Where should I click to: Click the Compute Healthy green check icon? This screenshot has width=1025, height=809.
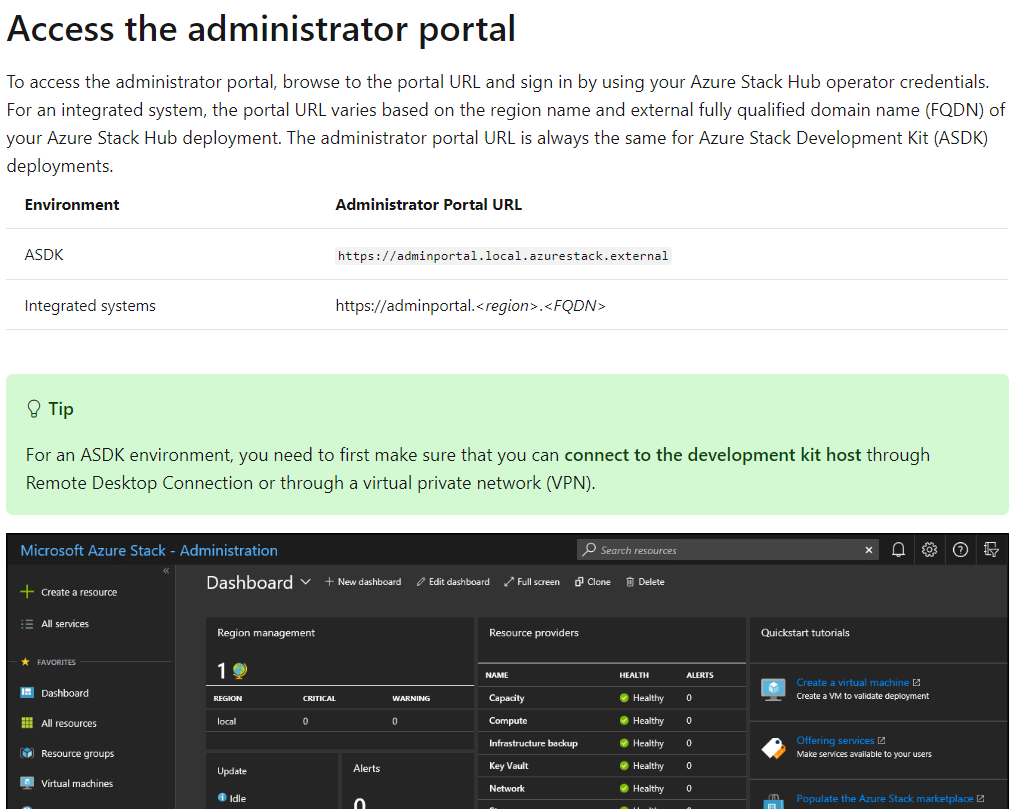pos(624,721)
